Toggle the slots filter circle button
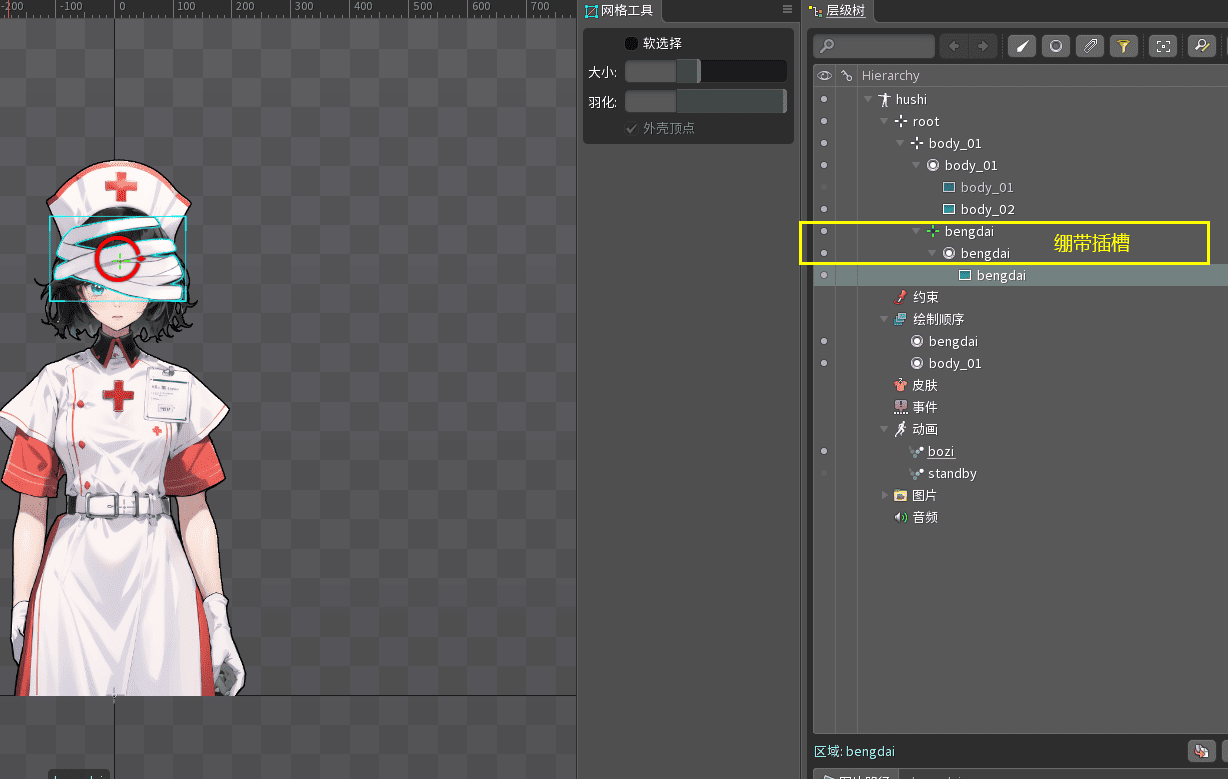Viewport: 1228px width, 779px height. click(x=1055, y=46)
